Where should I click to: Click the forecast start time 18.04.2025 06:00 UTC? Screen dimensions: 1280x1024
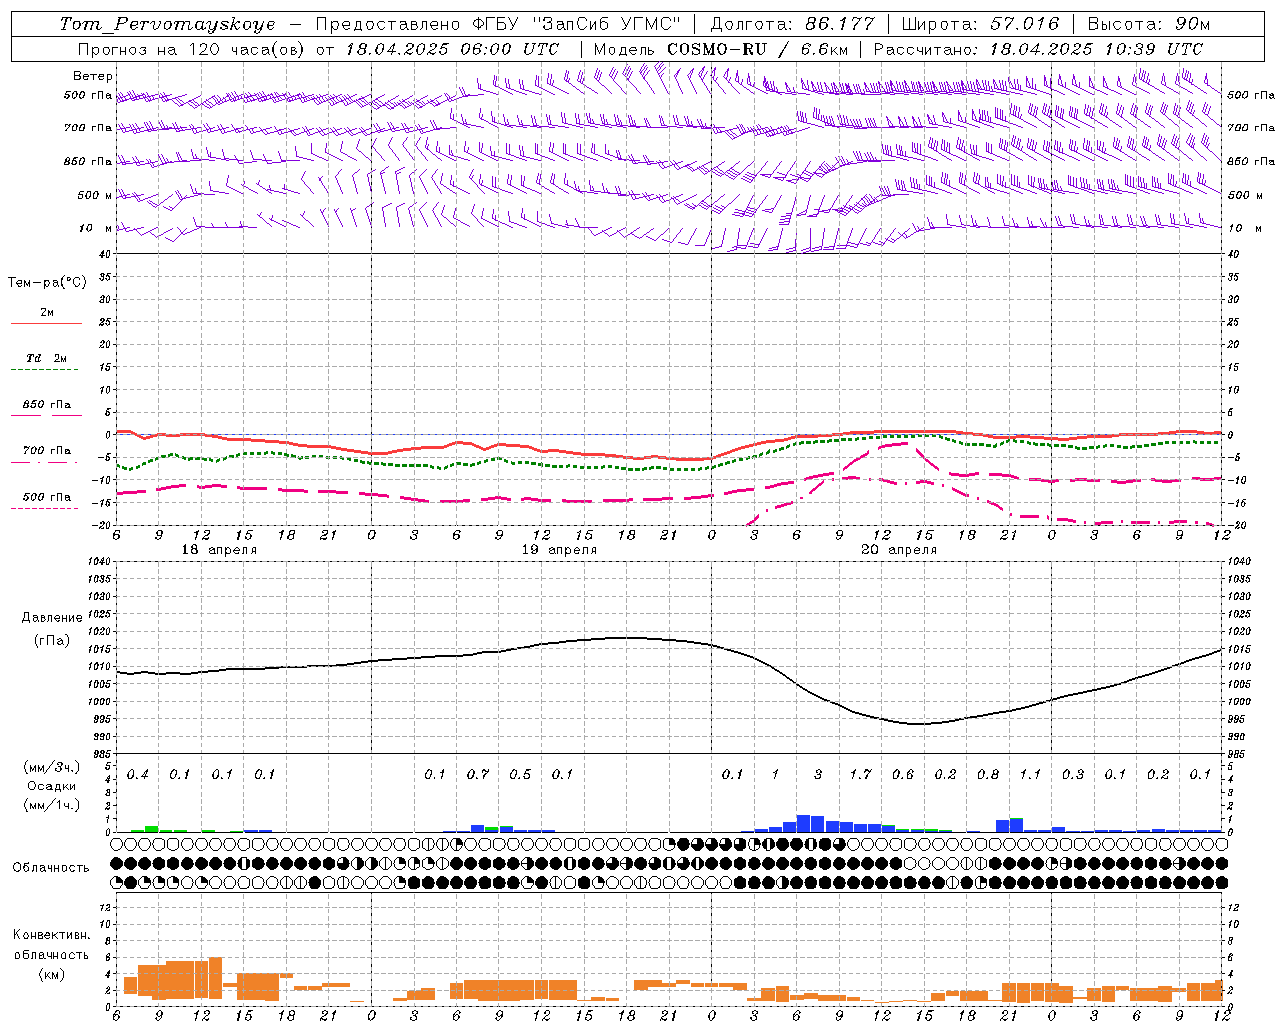click(452, 49)
